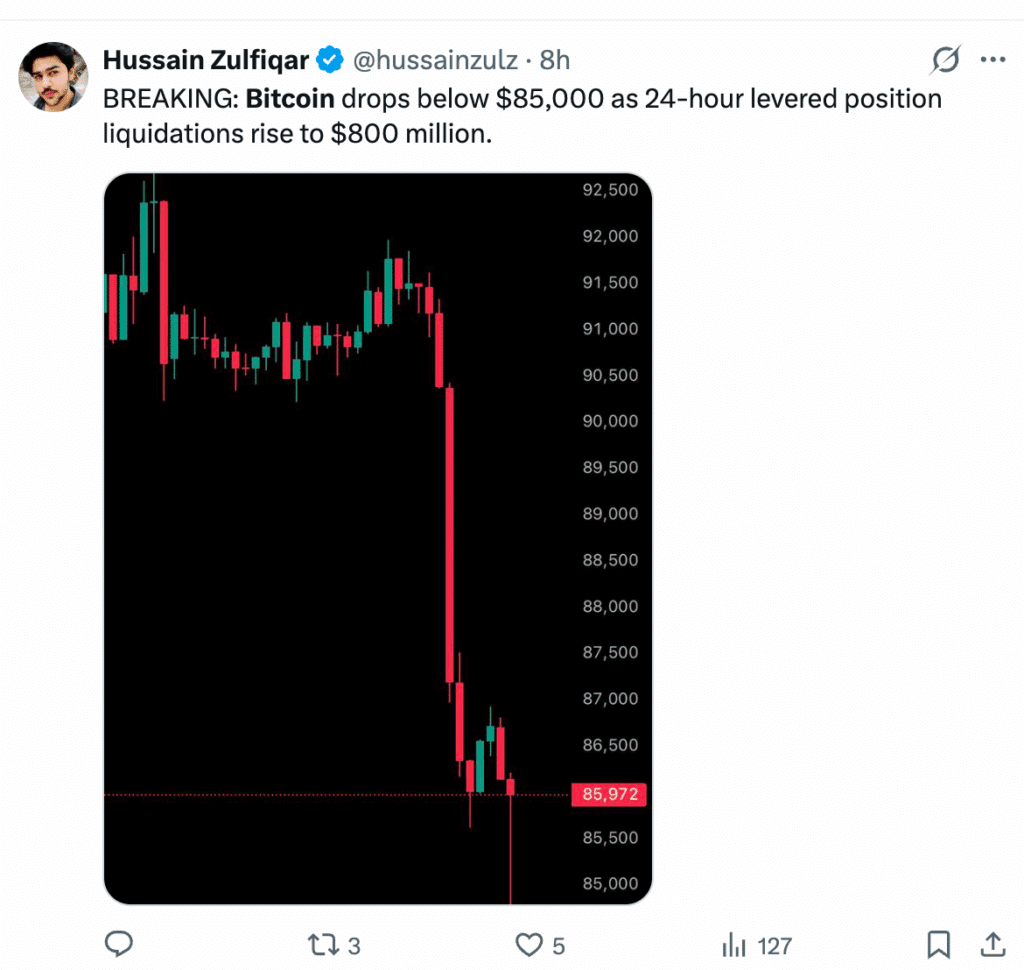
Task: Open post analytics via the views icon
Action: point(736,943)
